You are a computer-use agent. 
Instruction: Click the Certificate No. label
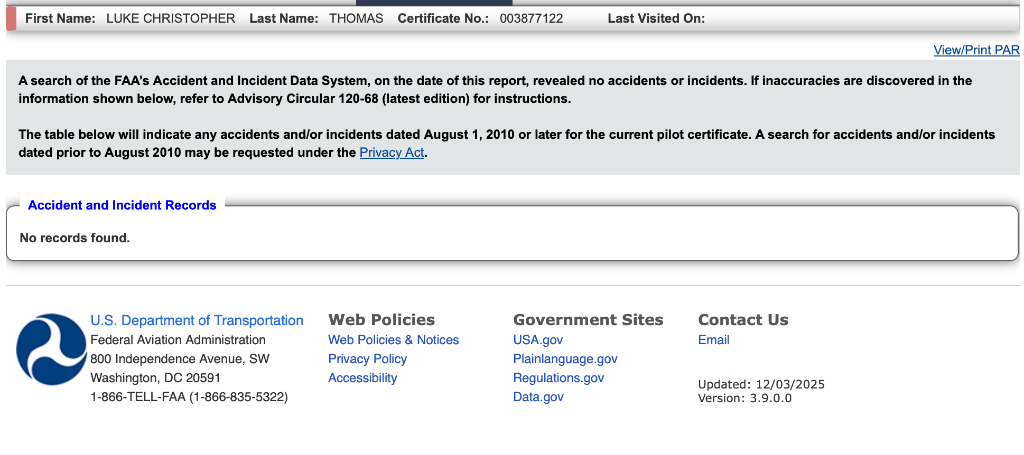(443, 19)
